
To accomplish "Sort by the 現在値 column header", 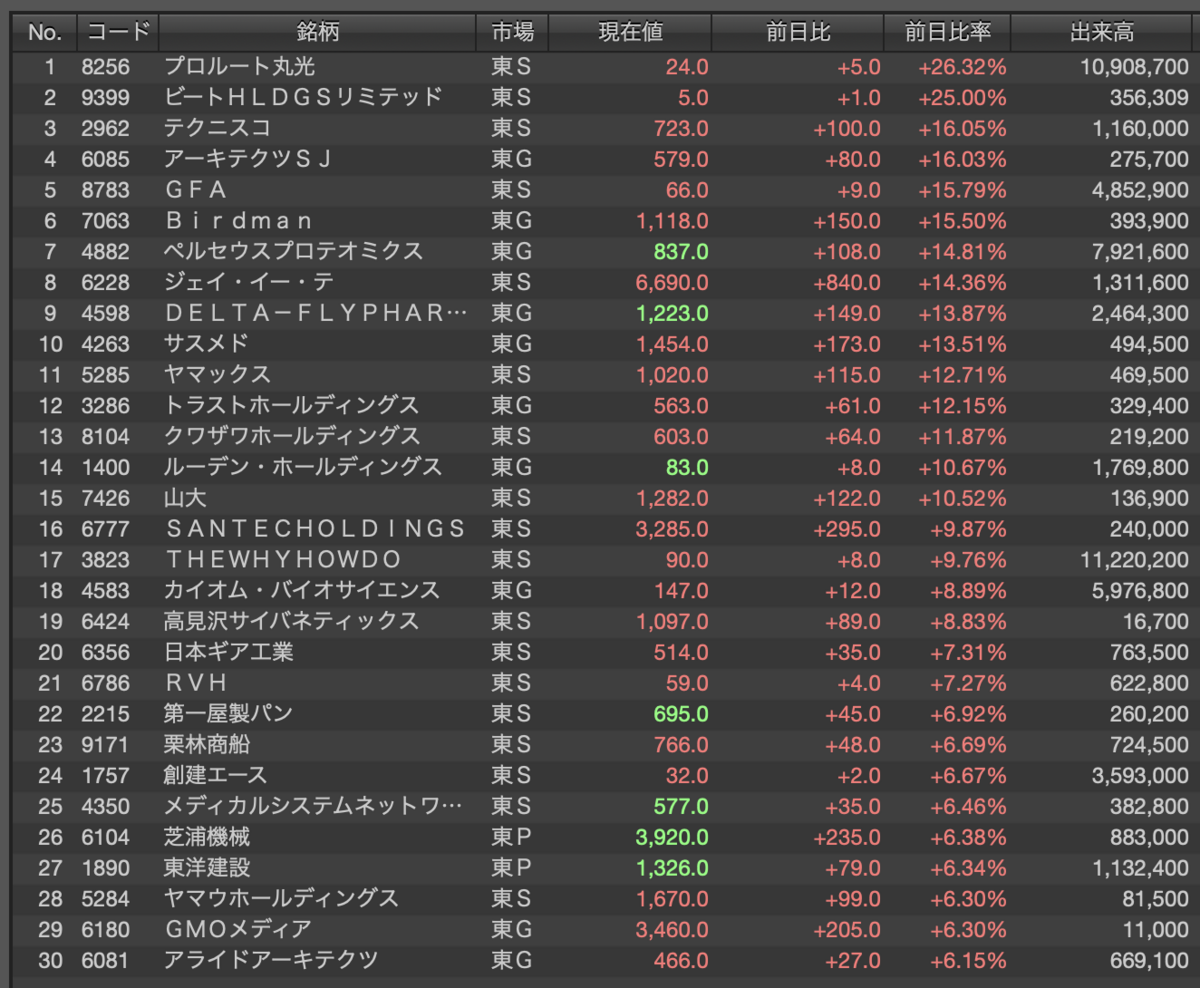I will click(x=630, y=32).
